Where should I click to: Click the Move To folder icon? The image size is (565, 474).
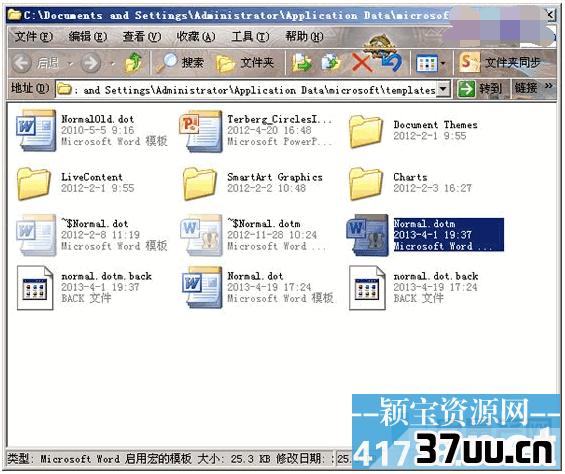pyautogui.click(x=301, y=63)
